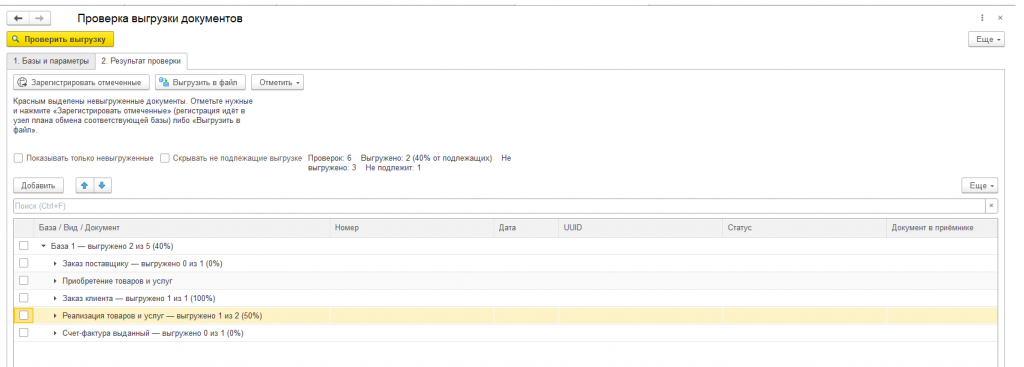Click the Добавить button

[39, 186]
